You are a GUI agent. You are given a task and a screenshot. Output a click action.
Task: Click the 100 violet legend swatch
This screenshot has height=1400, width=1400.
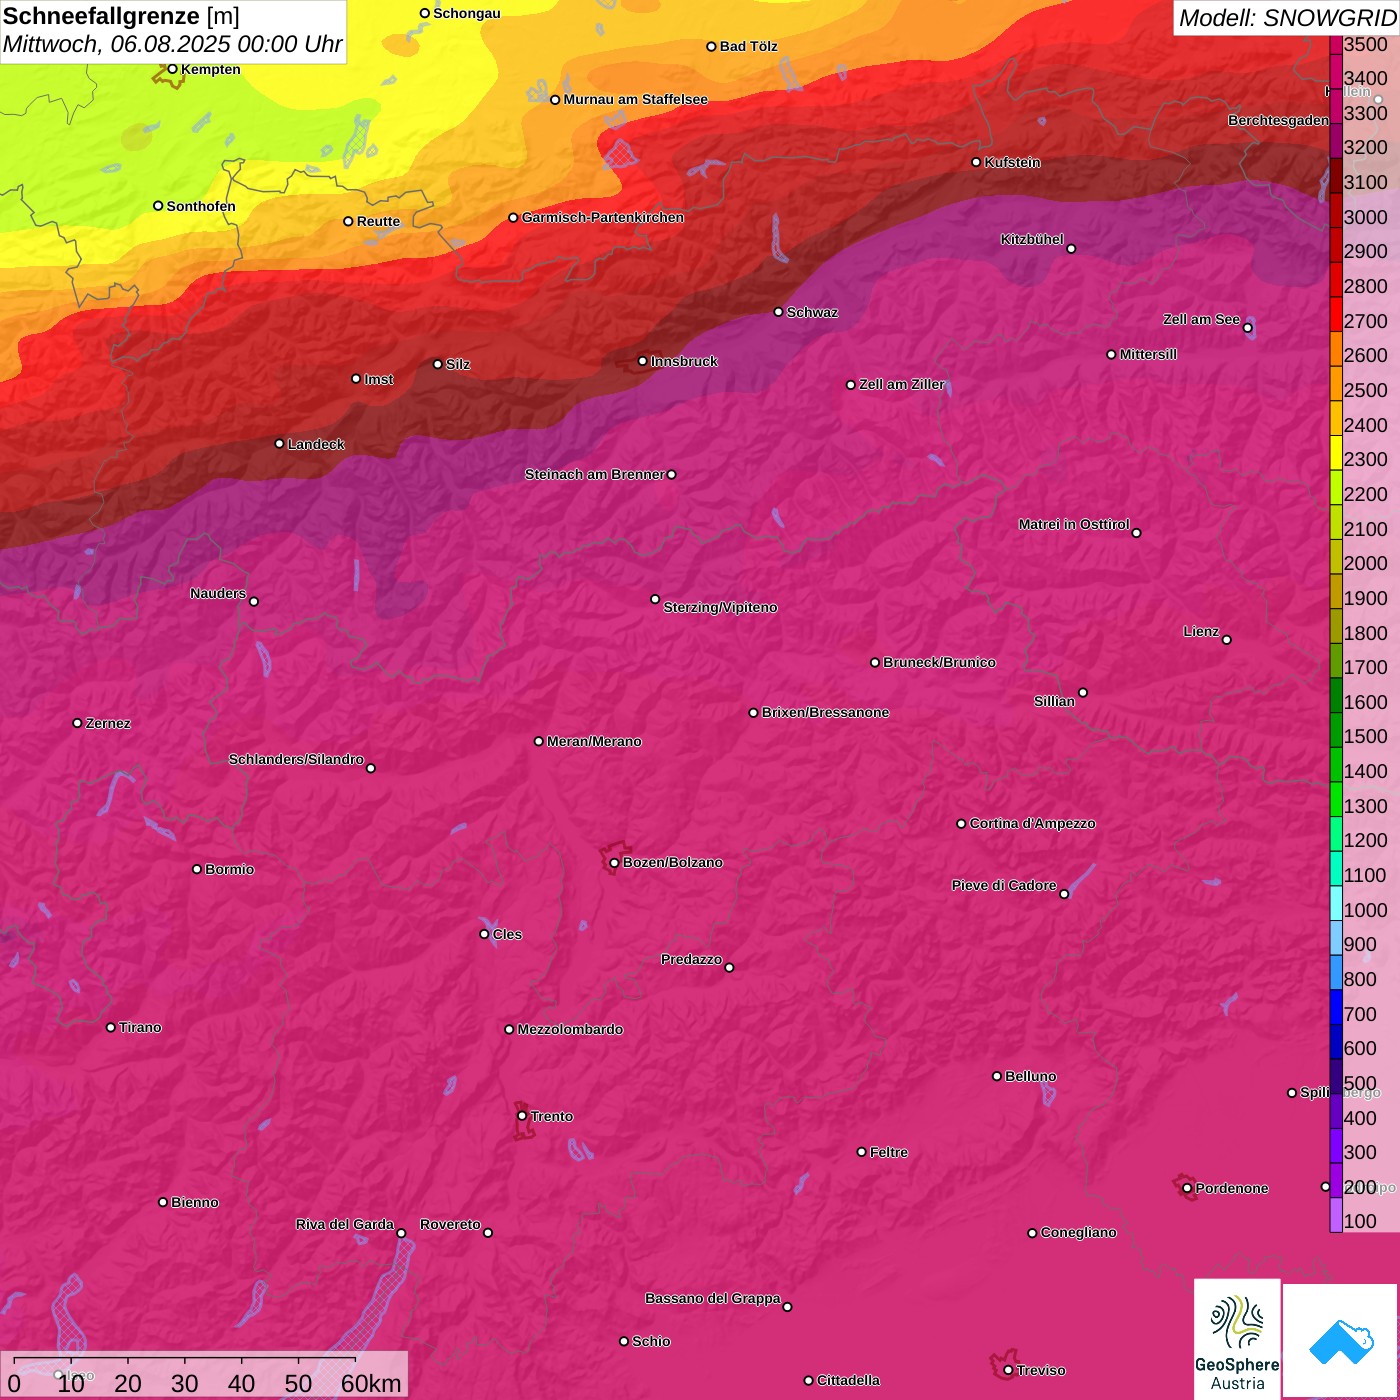click(1336, 1215)
